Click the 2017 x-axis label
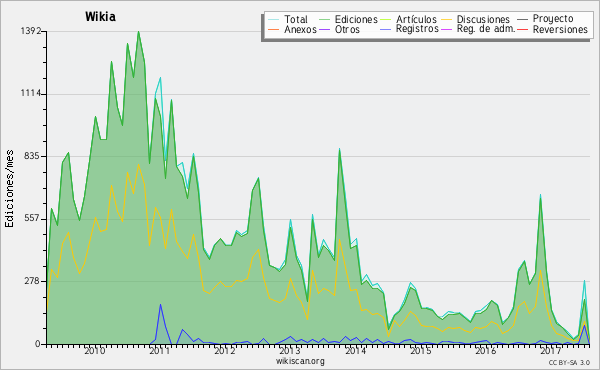The image size is (600, 370). pyautogui.click(x=551, y=351)
